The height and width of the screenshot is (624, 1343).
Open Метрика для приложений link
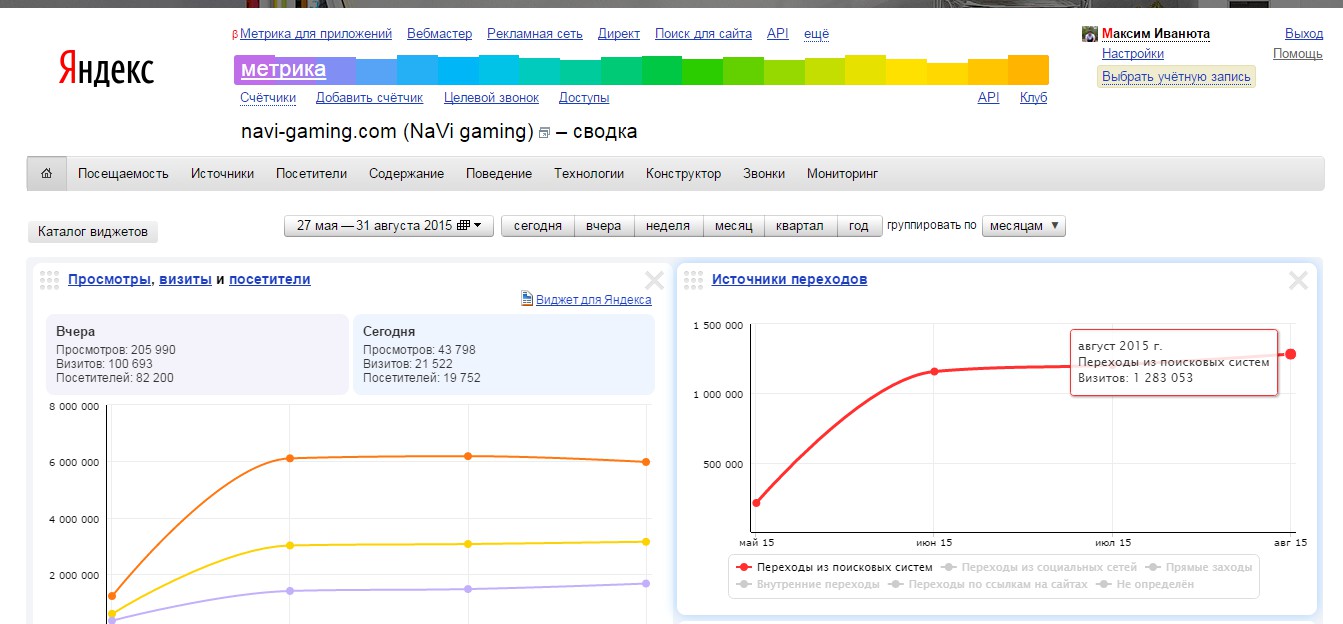tap(316, 34)
